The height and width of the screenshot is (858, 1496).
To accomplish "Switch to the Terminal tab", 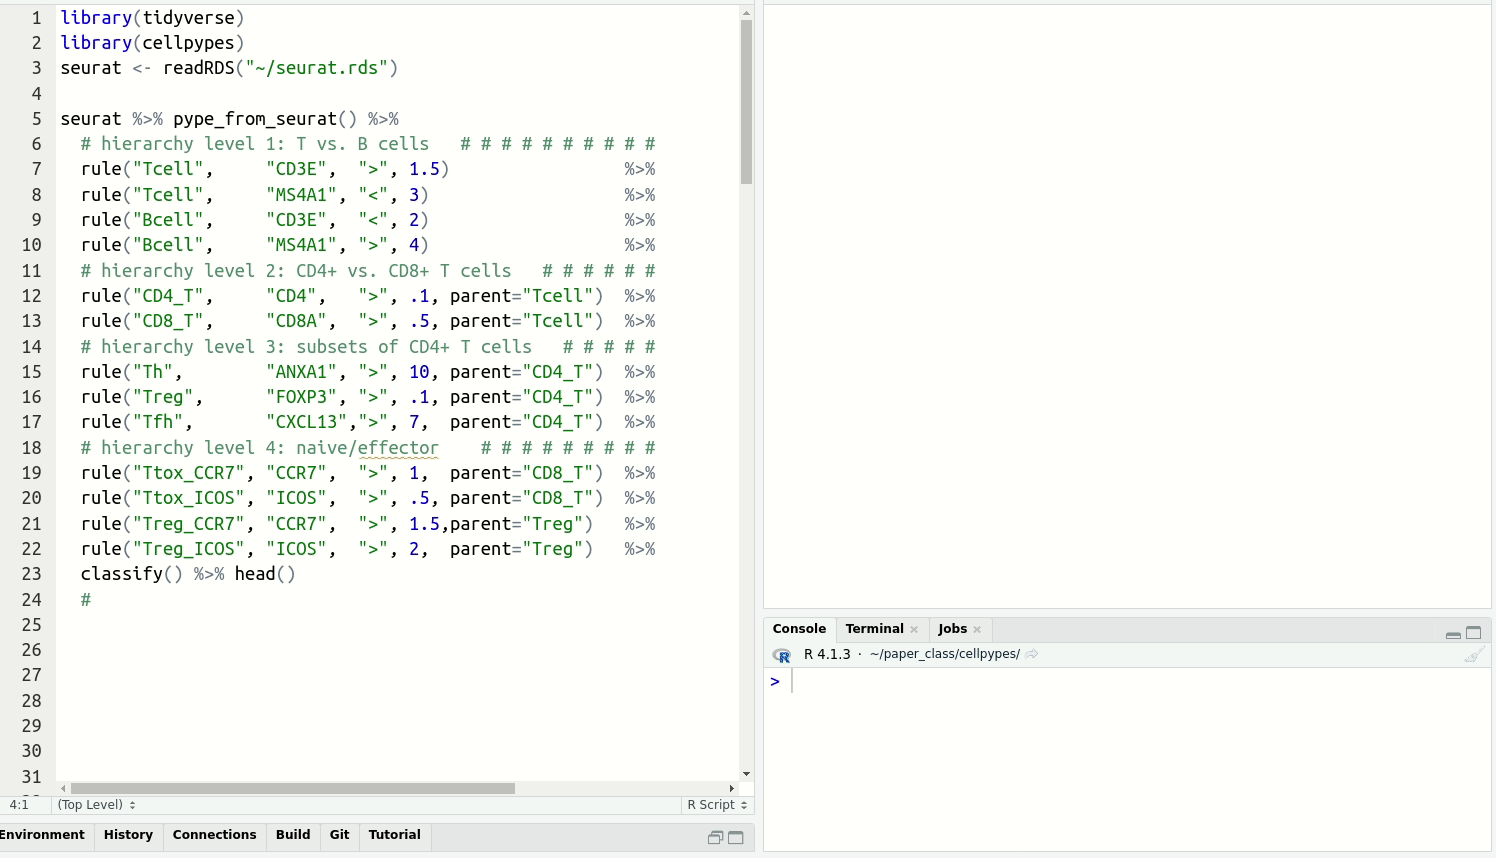I will pyautogui.click(x=874, y=629).
